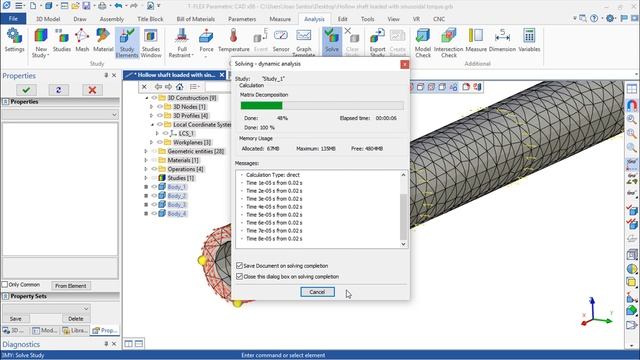Click the close X in the model tree toolbar
This screenshot has height=360, width=640.
click(x=144, y=87)
